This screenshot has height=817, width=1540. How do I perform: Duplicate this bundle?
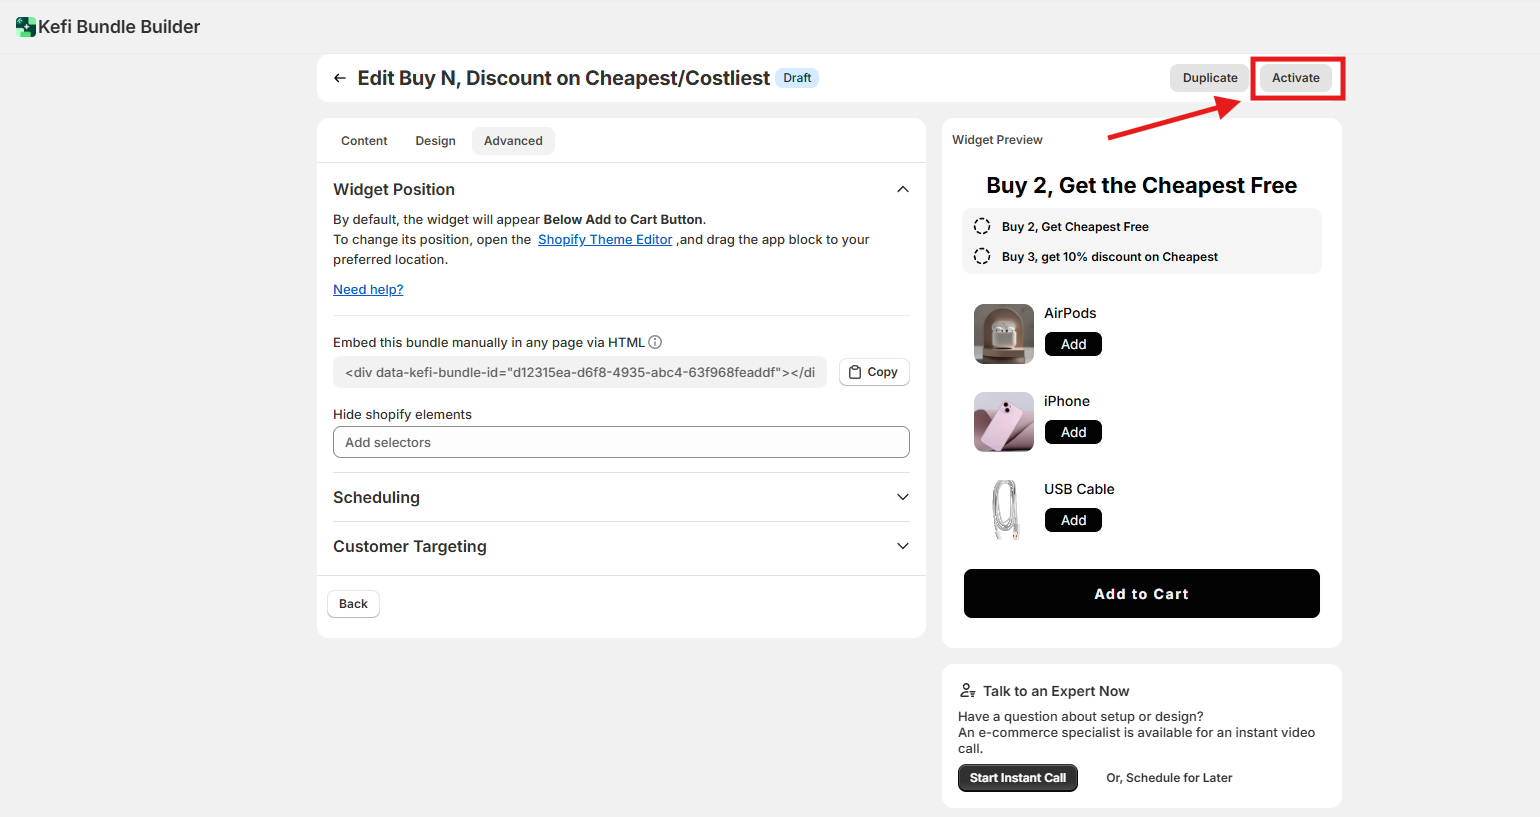1210,78
